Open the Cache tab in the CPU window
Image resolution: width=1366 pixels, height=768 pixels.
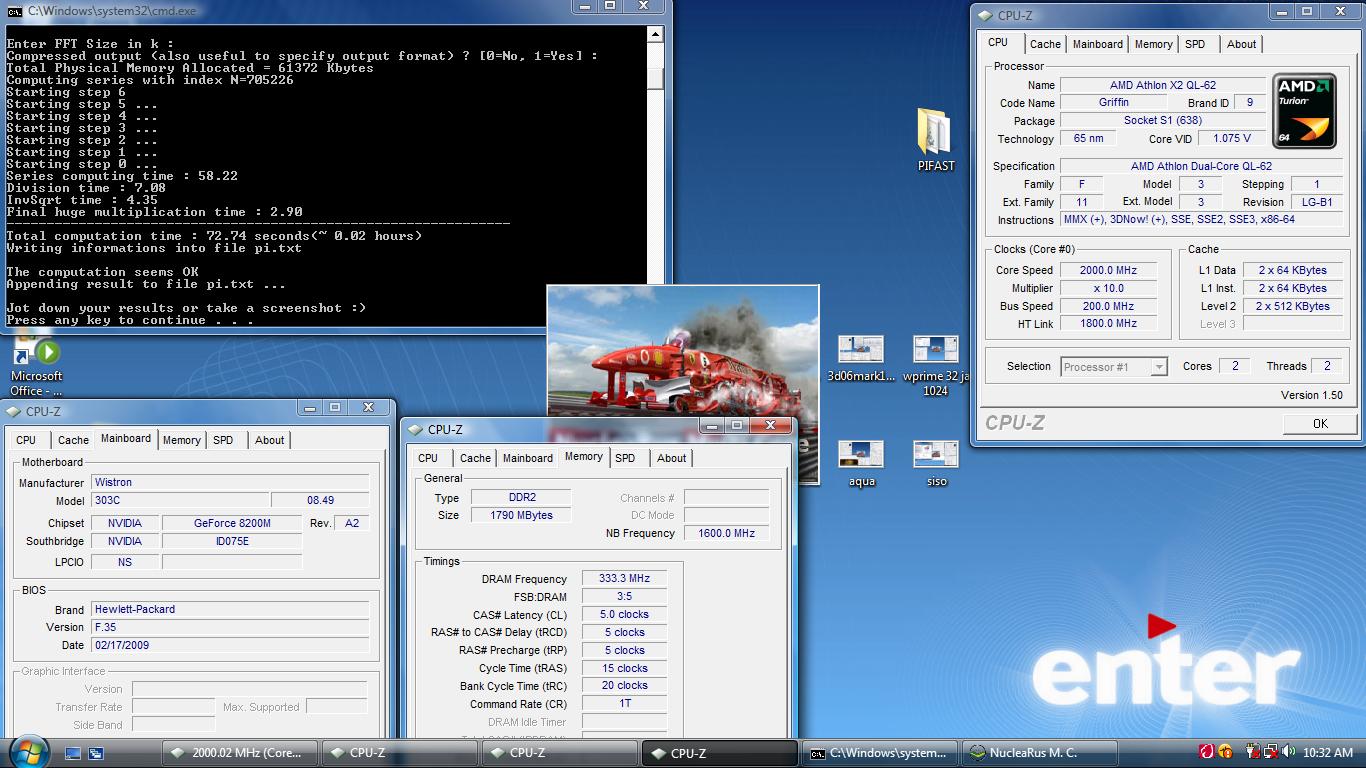tap(1045, 44)
